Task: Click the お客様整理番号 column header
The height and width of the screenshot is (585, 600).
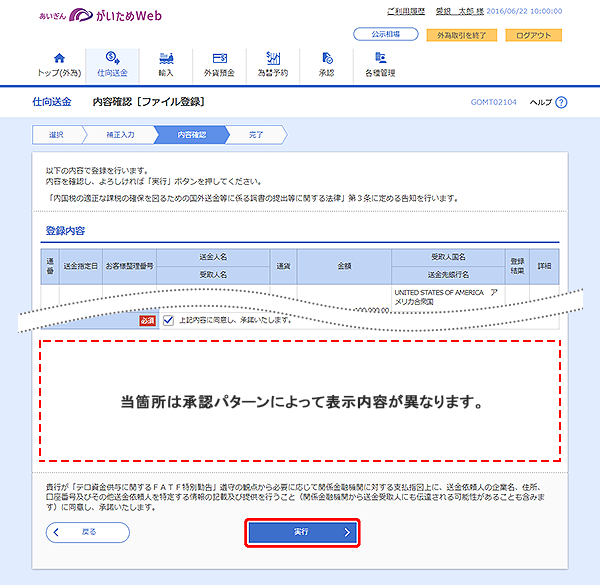Action: (129, 266)
